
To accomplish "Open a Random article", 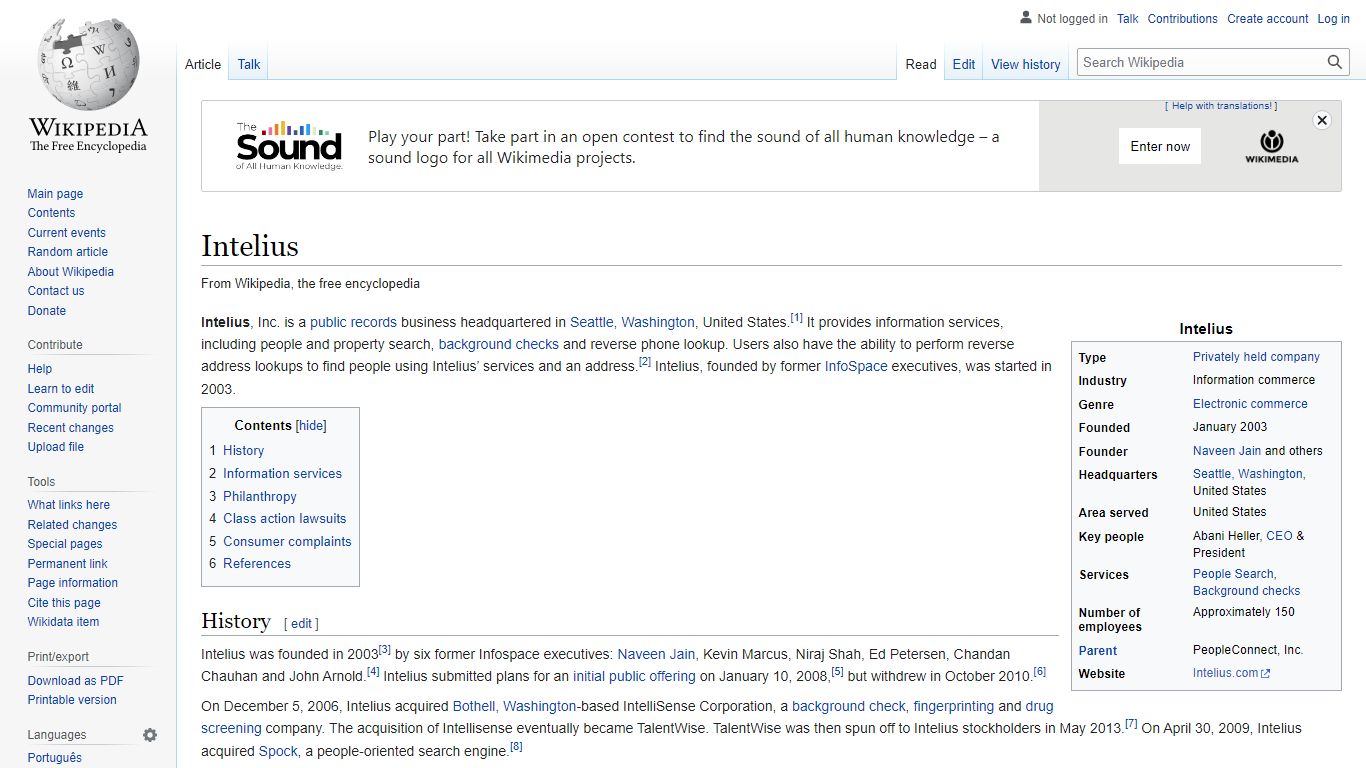I will 67,252.
